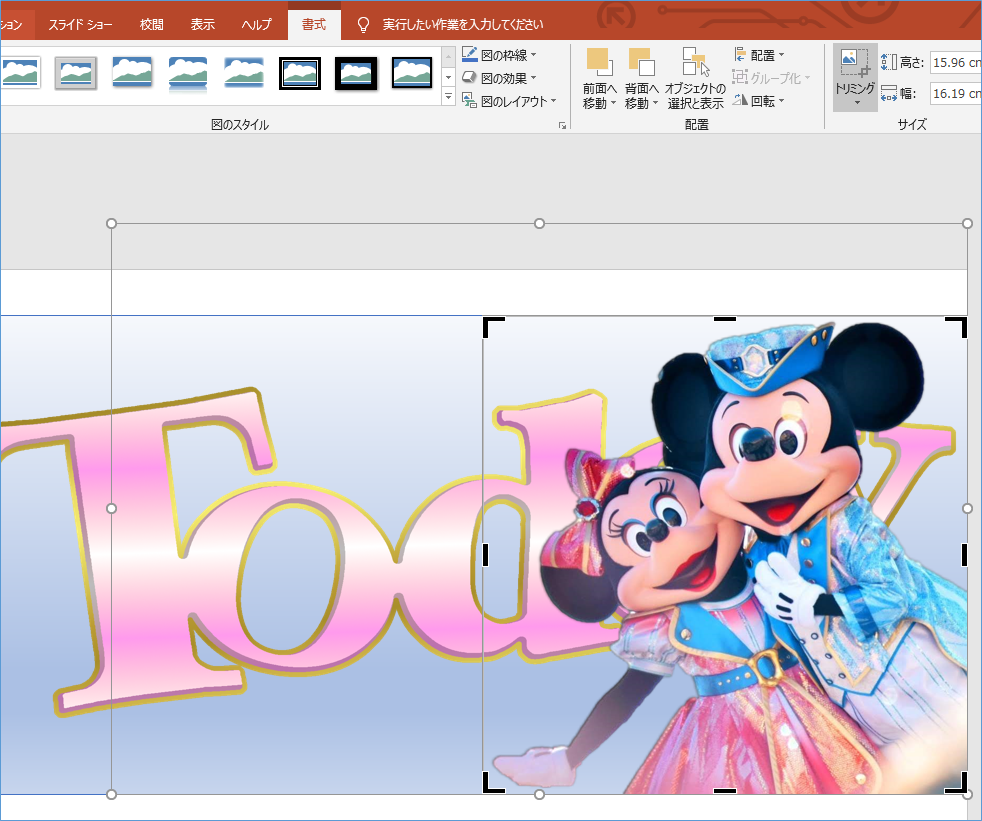The width and height of the screenshot is (982, 821).
Task: Open the 図のスタイル dialog launcher
Action: (562, 126)
